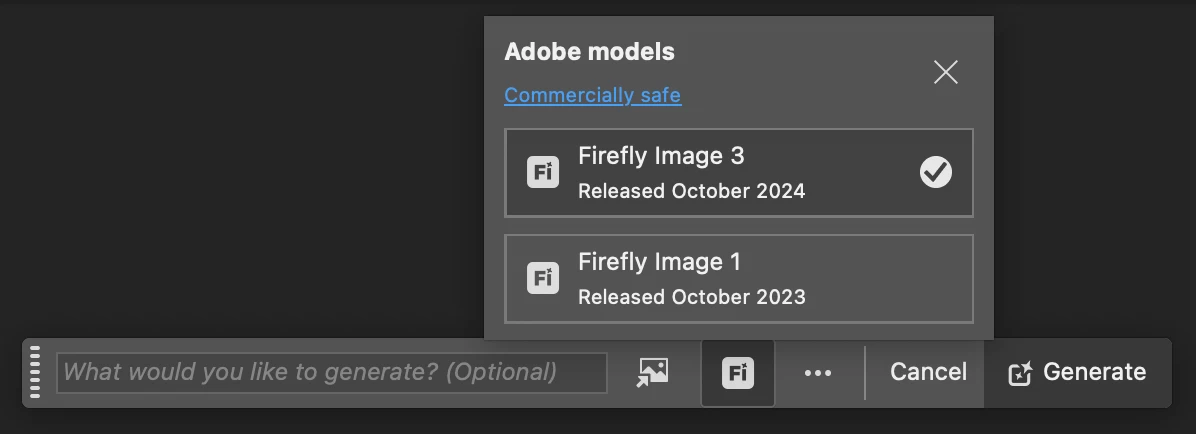Toggle the Firefly model selector button
The width and height of the screenshot is (1196, 434).
tap(738, 373)
